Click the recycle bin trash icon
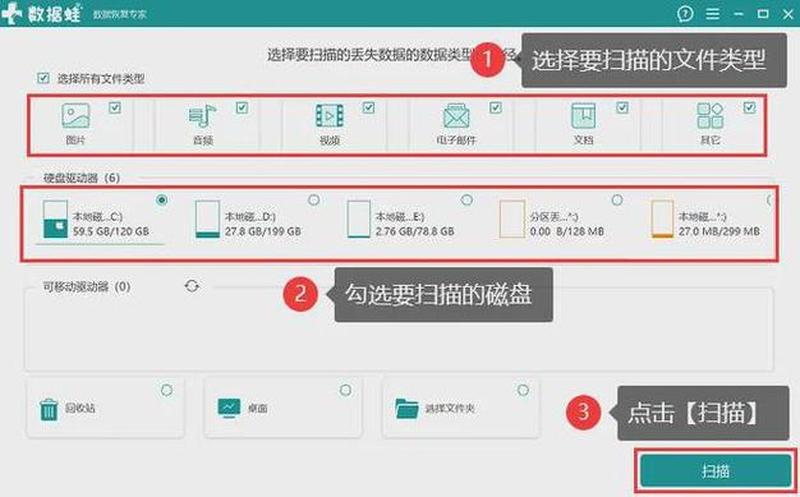Image resolution: width=800 pixels, height=497 pixels. pos(49,409)
